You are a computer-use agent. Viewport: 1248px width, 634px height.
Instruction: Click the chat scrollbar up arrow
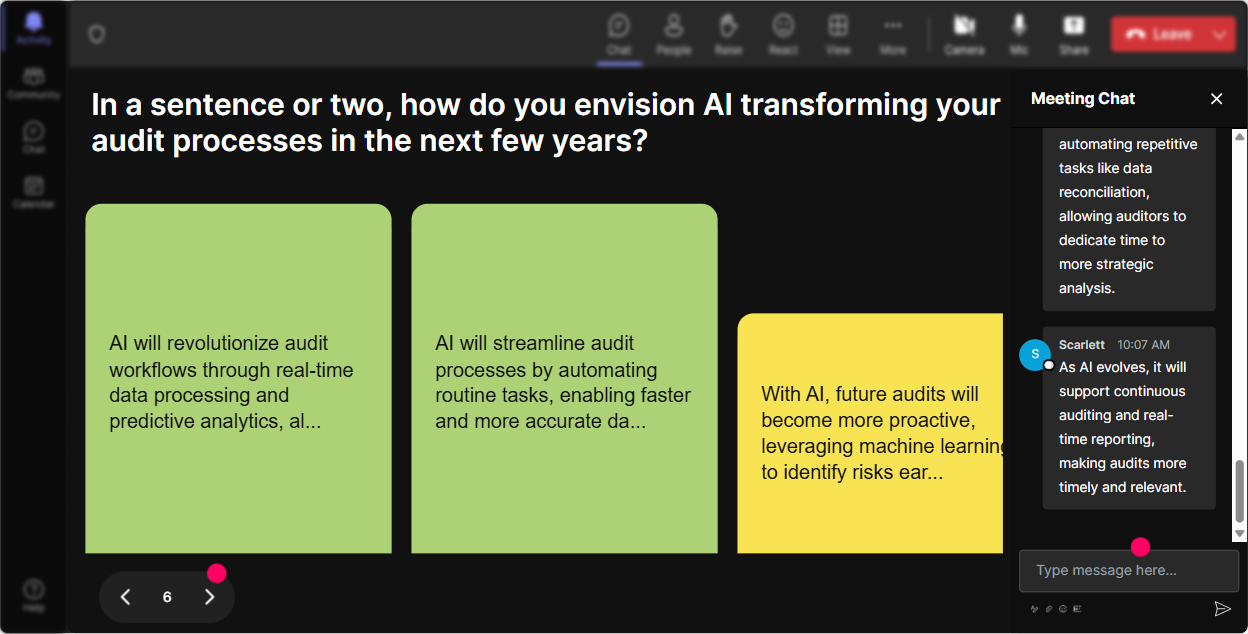pyautogui.click(x=1240, y=136)
